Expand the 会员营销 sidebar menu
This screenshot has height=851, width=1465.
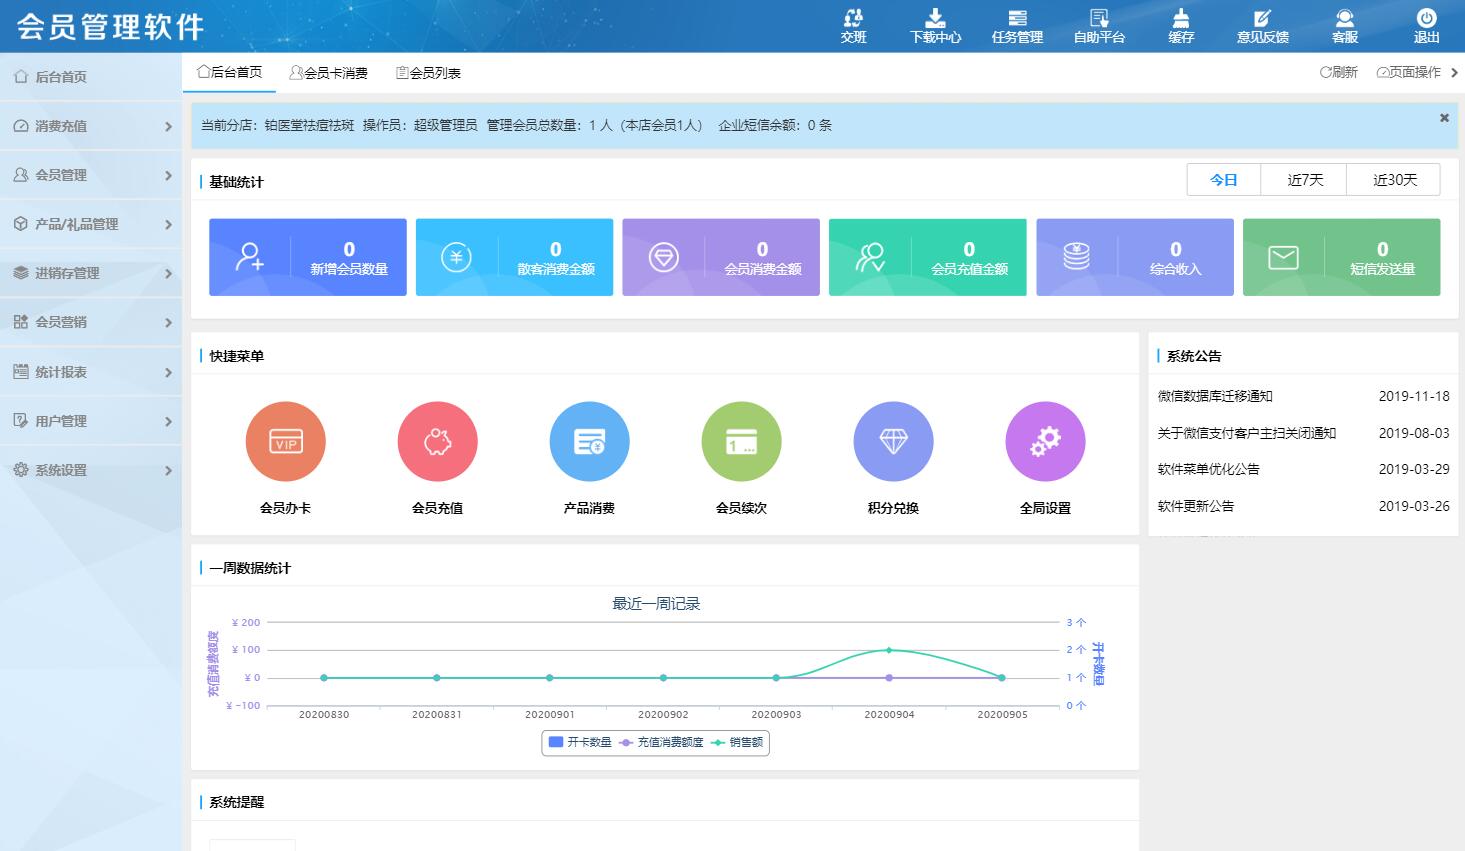click(91, 322)
